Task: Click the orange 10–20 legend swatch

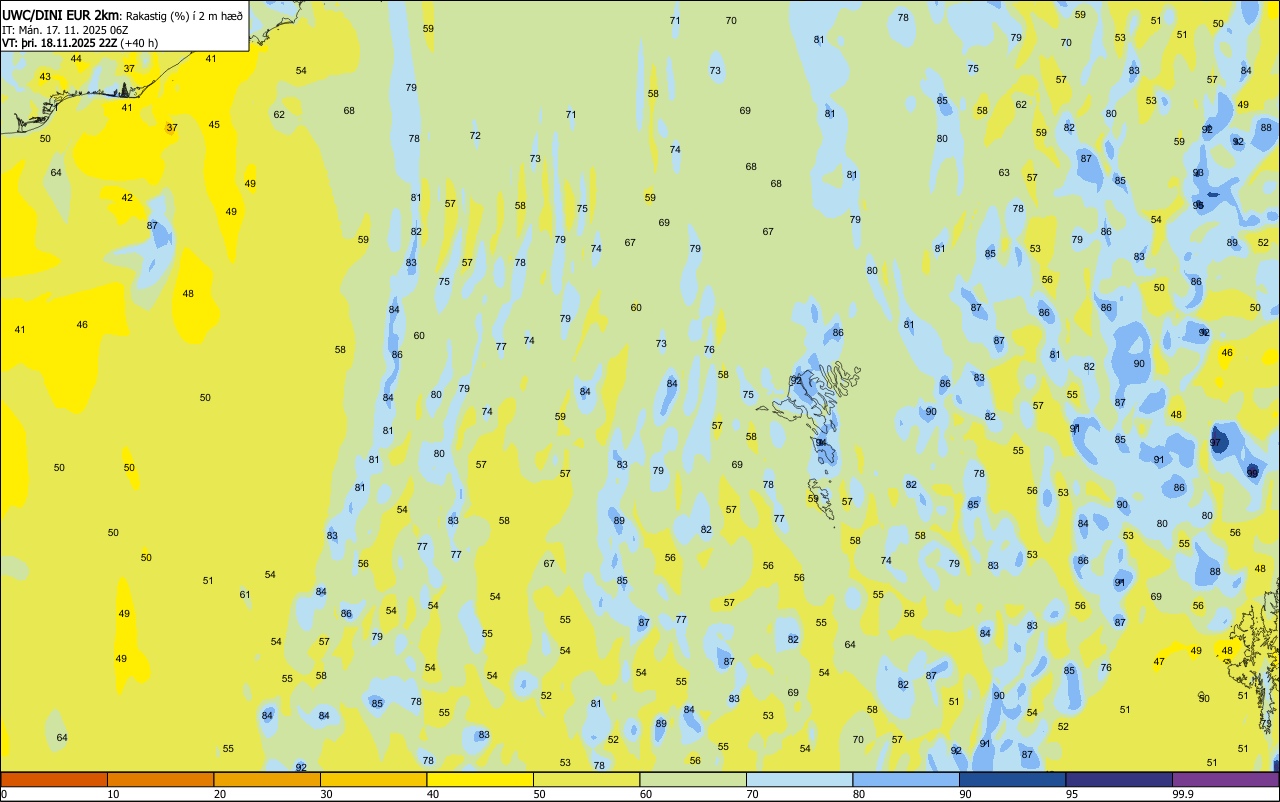Action: coord(160,779)
